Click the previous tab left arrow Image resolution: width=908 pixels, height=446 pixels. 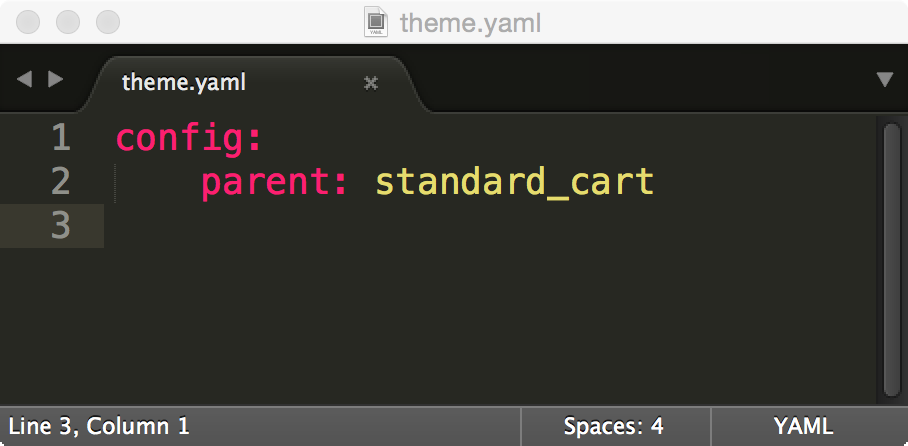click(24, 79)
